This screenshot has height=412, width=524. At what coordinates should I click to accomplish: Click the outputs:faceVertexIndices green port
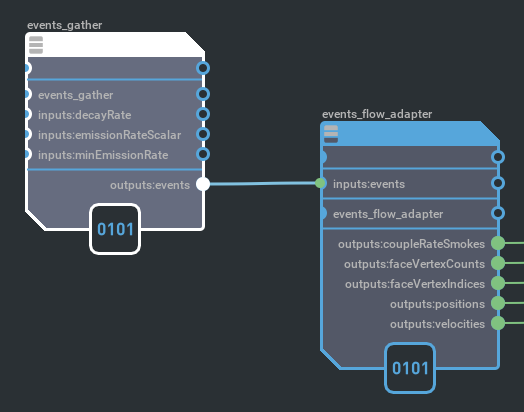(x=498, y=283)
